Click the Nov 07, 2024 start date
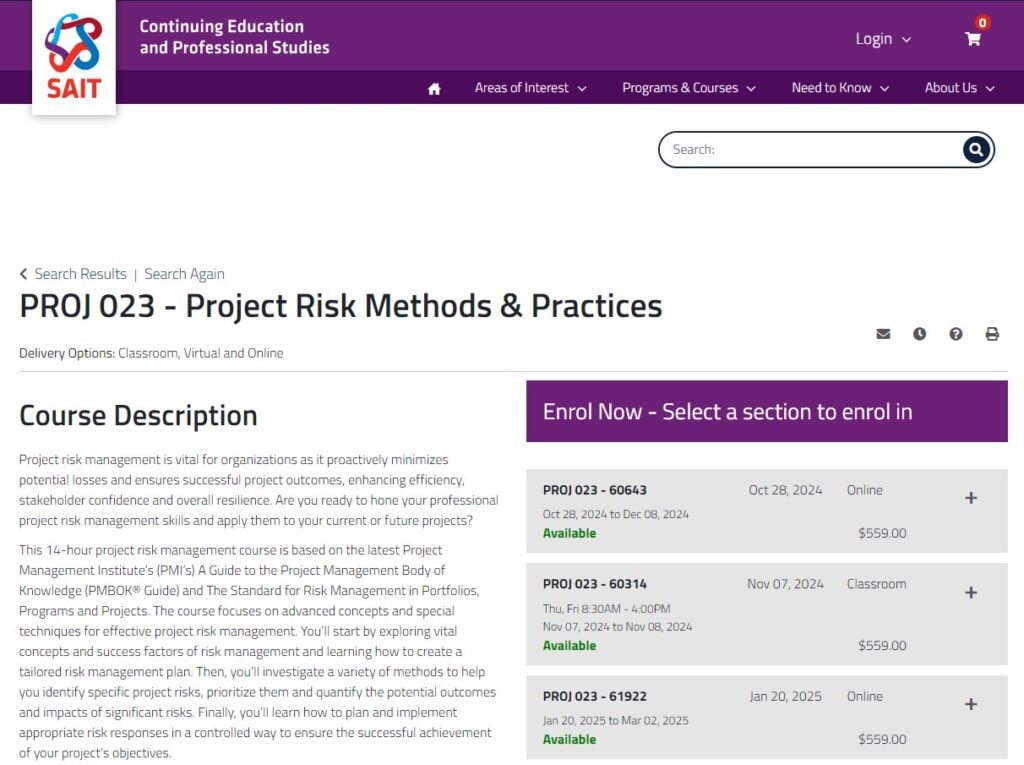1024x765 pixels. [x=786, y=584]
